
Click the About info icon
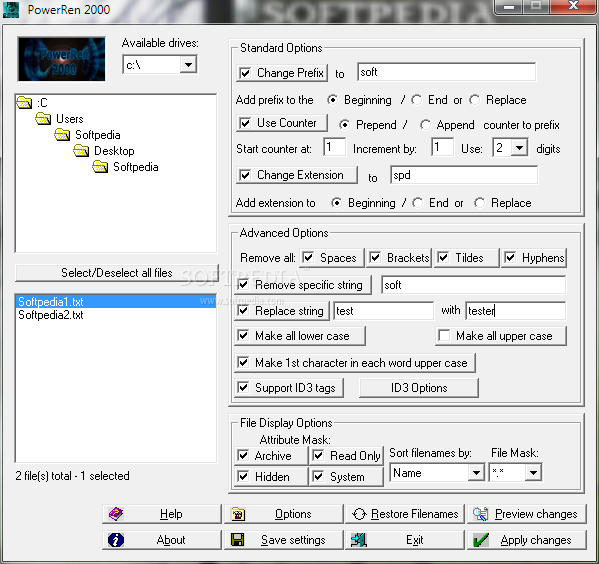click(x=116, y=540)
